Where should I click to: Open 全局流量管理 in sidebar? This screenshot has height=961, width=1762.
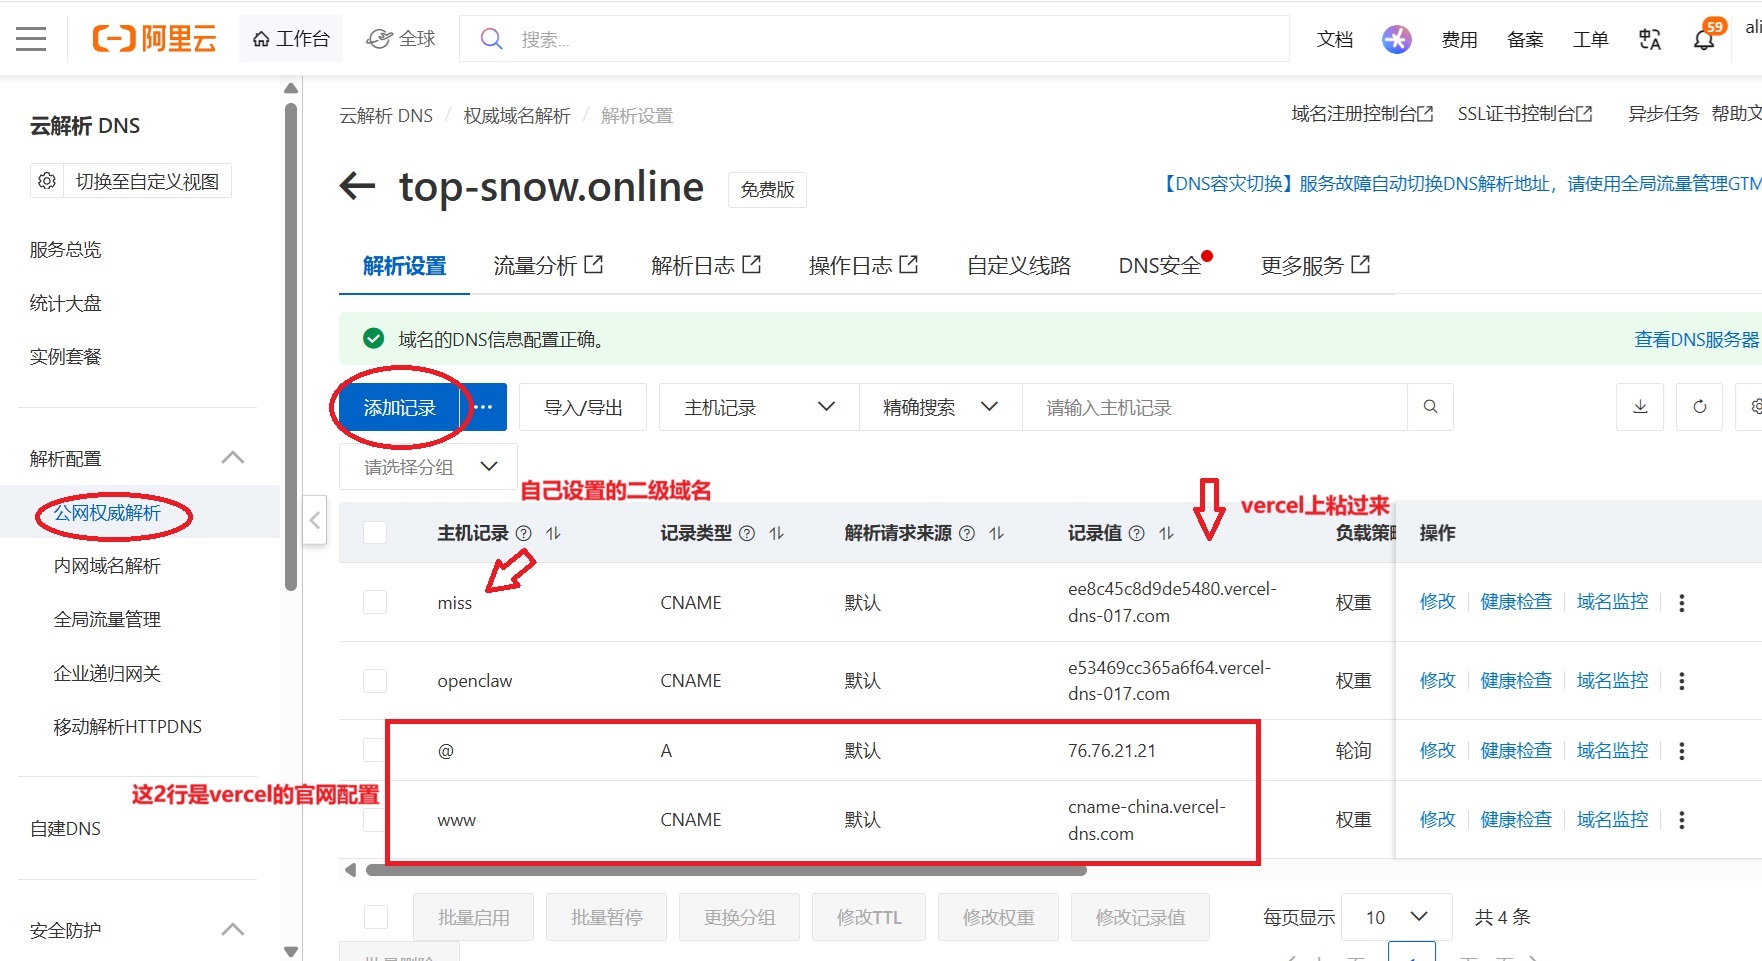pyautogui.click(x=107, y=620)
